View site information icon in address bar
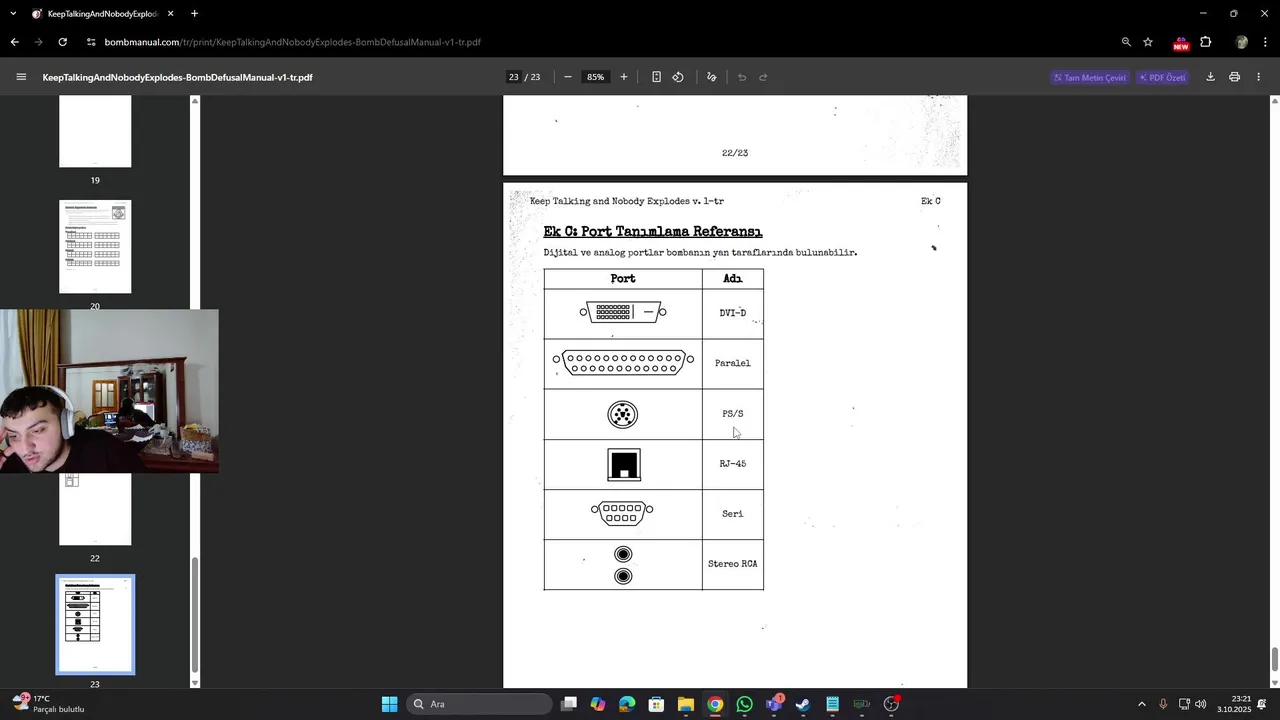This screenshot has height=720, width=1280. (91, 42)
